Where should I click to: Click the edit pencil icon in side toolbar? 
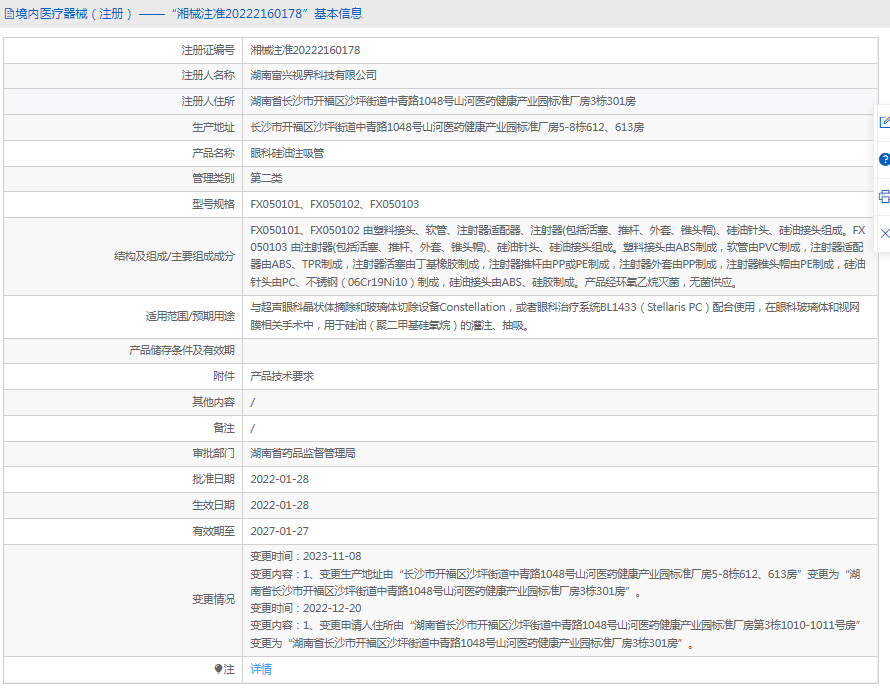(x=884, y=122)
